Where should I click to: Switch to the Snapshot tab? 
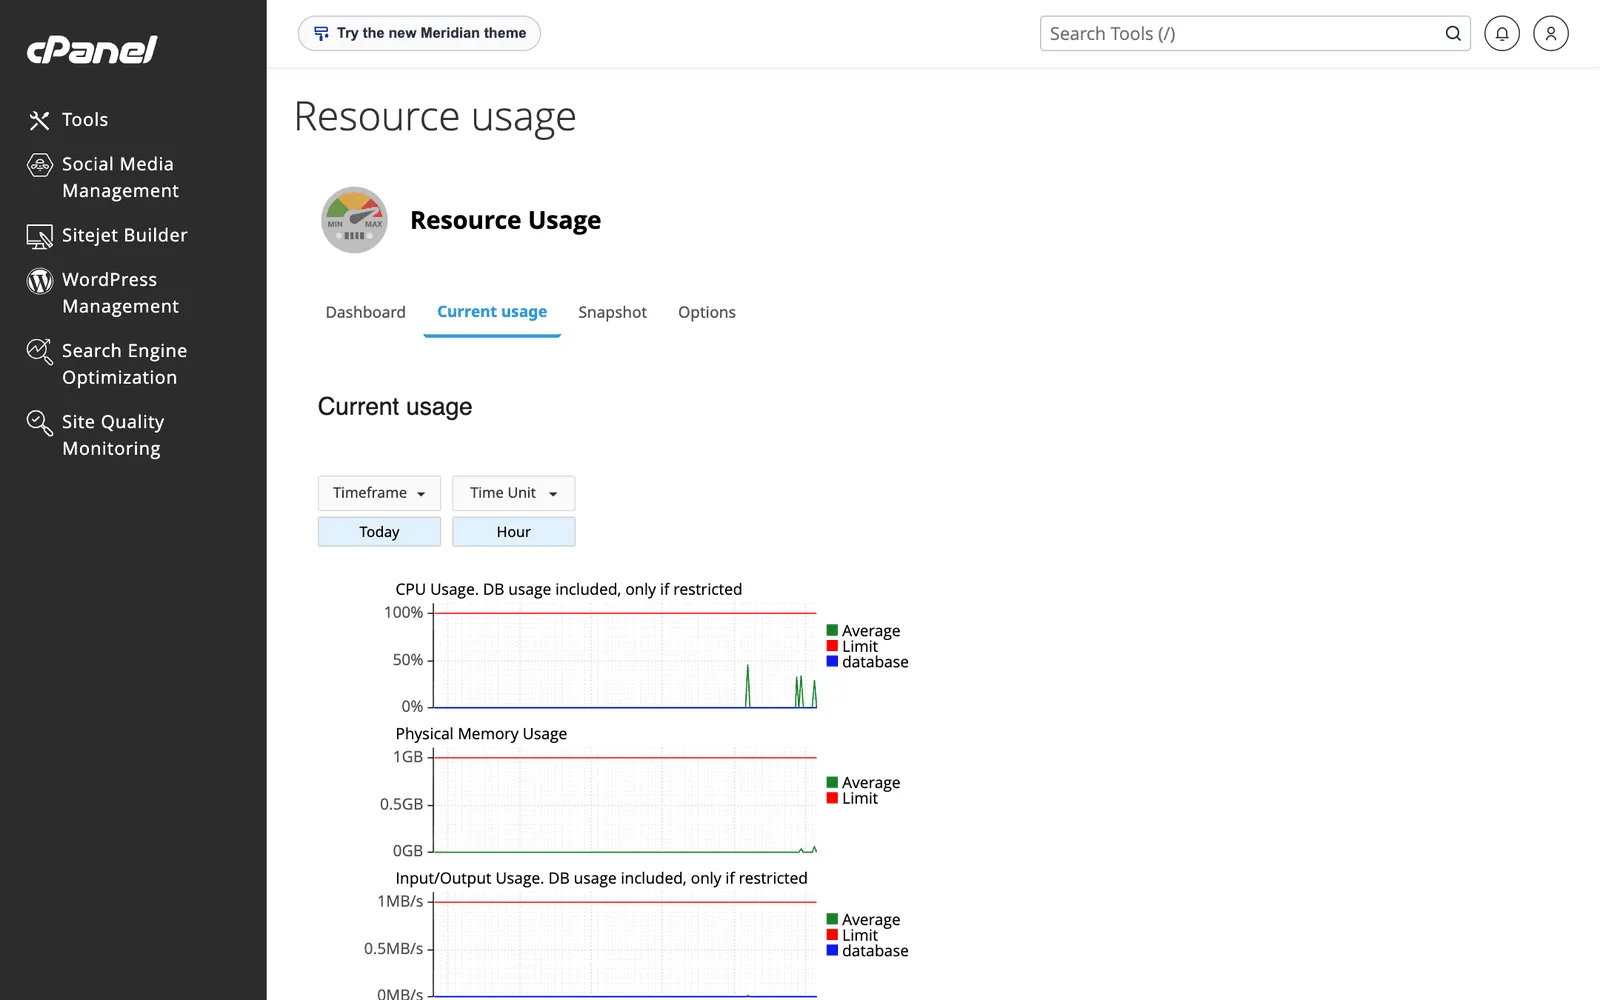click(612, 312)
